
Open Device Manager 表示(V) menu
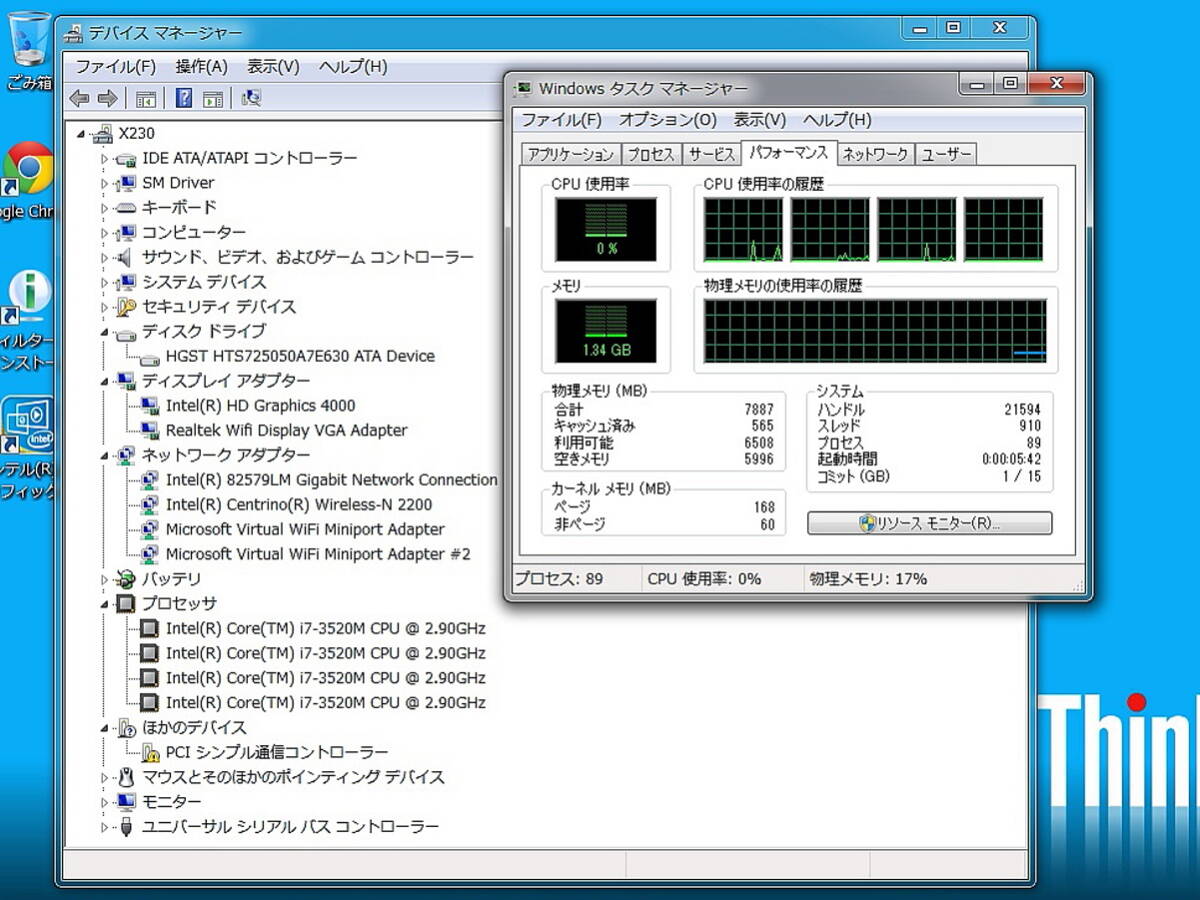[x=273, y=67]
